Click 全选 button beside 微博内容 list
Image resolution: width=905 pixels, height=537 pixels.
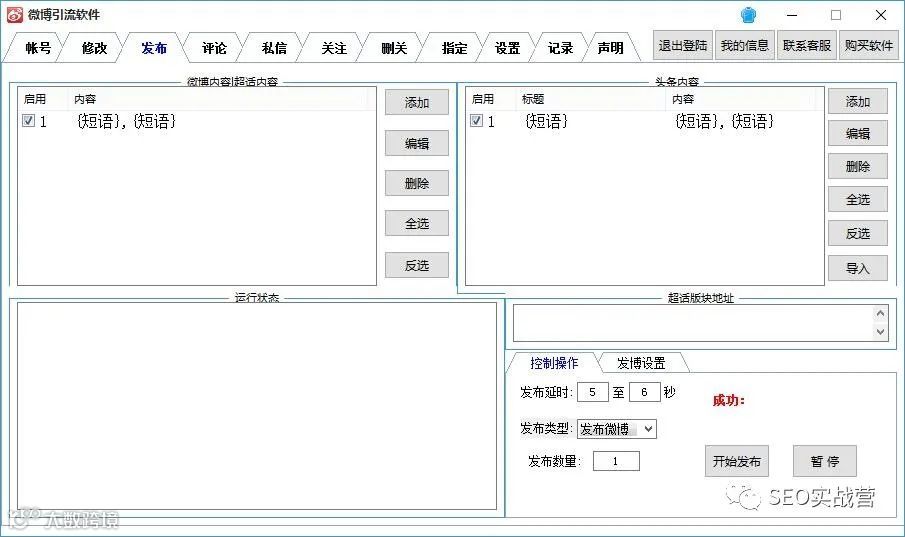[417, 223]
